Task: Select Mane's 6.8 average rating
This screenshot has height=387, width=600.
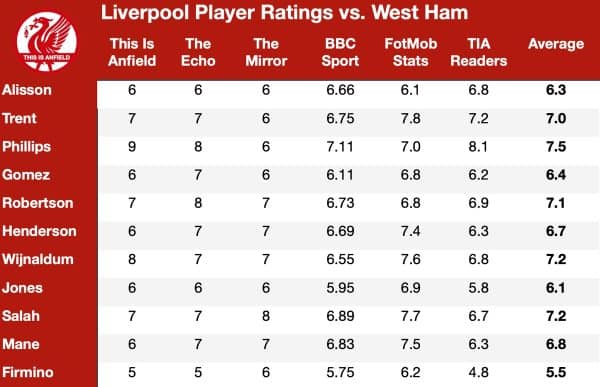Action: coord(556,344)
